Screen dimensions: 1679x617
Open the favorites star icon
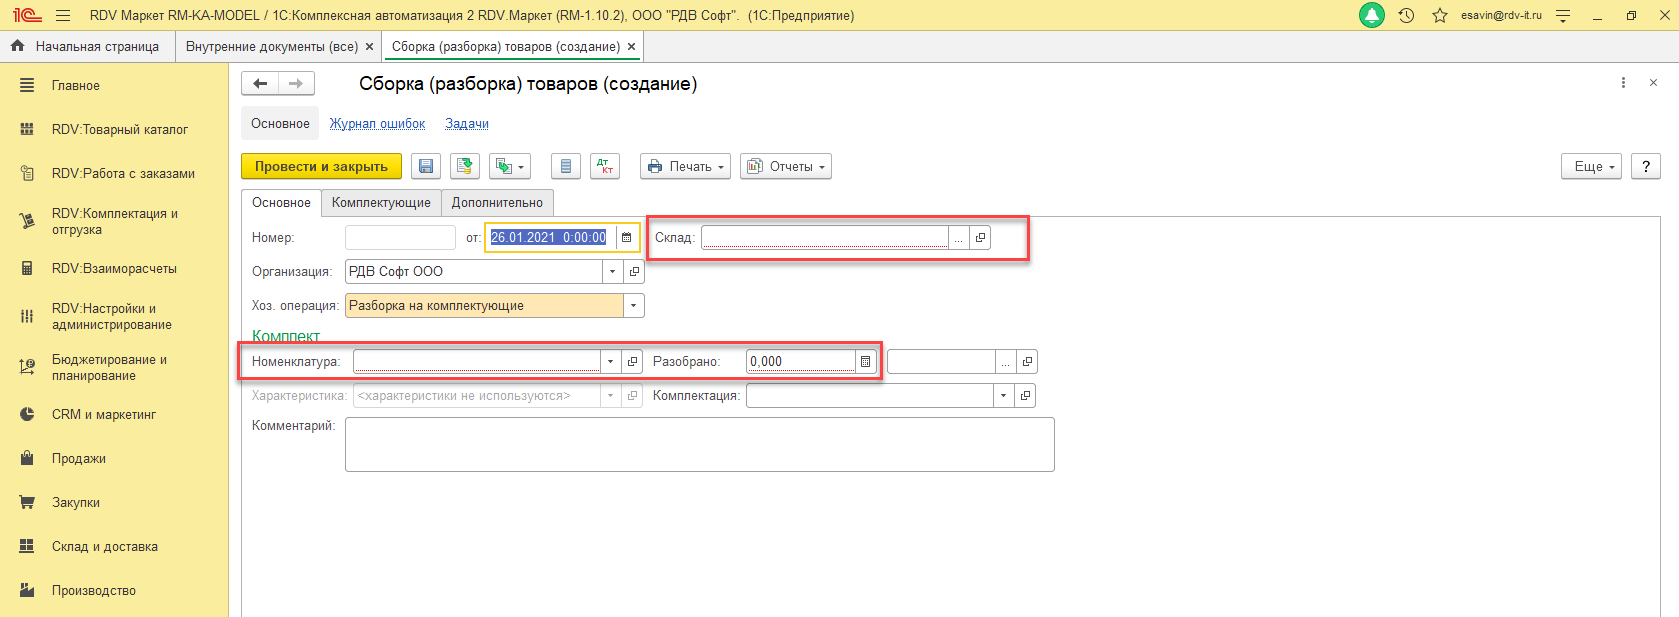1440,16
